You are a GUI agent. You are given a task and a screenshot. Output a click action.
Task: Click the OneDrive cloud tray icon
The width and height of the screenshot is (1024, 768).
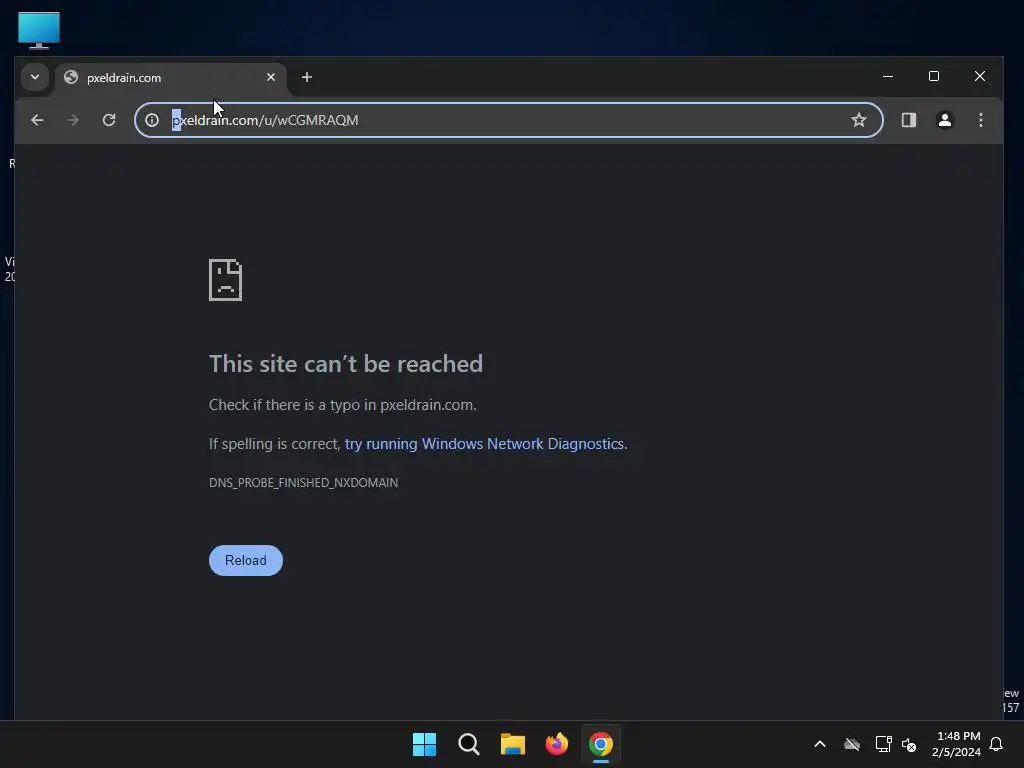[852, 744]
